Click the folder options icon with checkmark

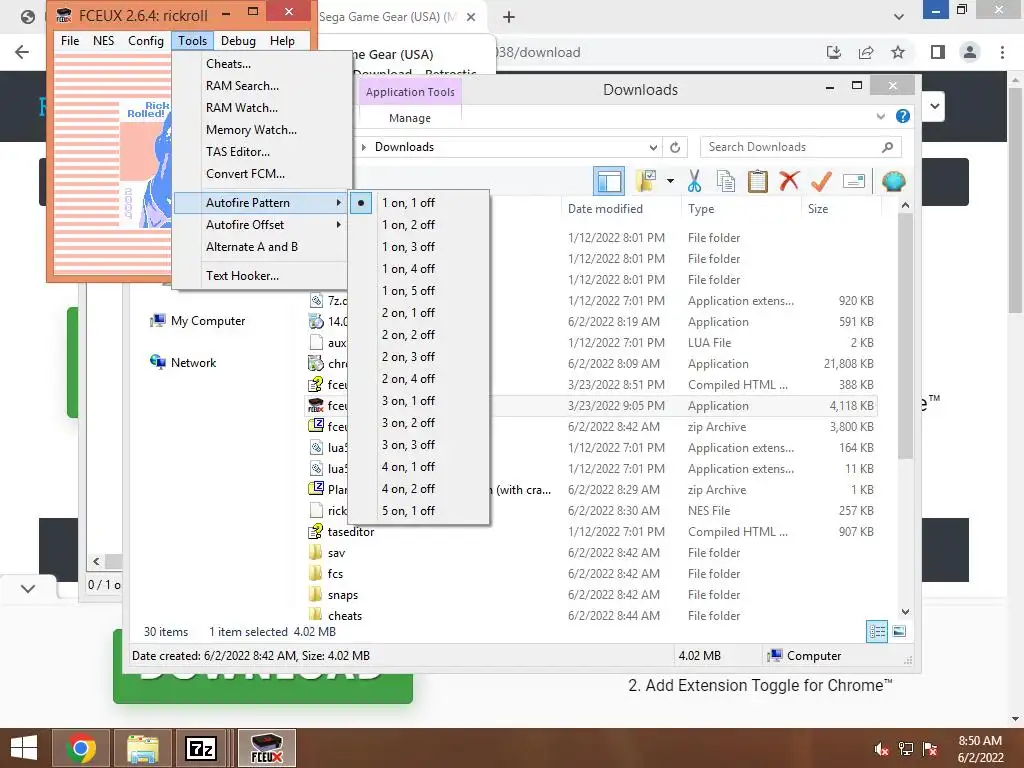click(x=646, y=181)
